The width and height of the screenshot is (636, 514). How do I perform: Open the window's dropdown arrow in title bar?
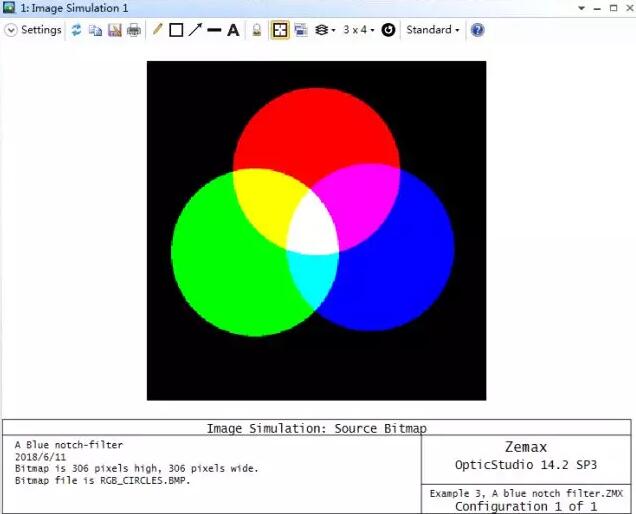tap(584, 8)
